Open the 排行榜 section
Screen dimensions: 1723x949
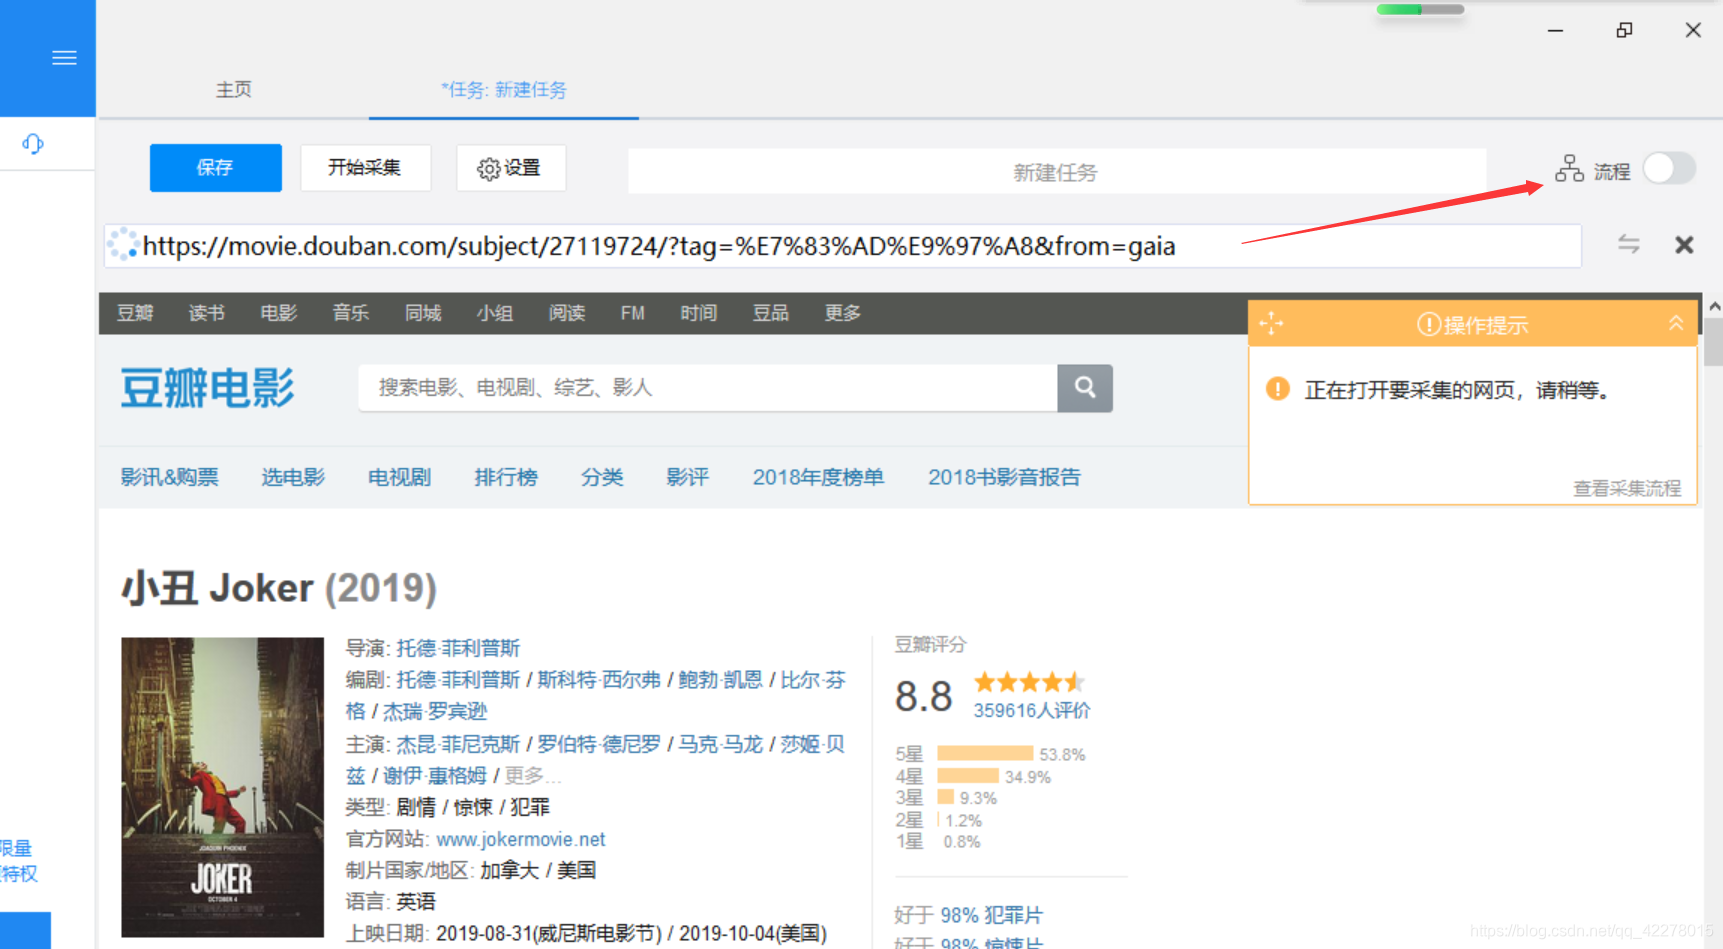[x=506, y=477]
